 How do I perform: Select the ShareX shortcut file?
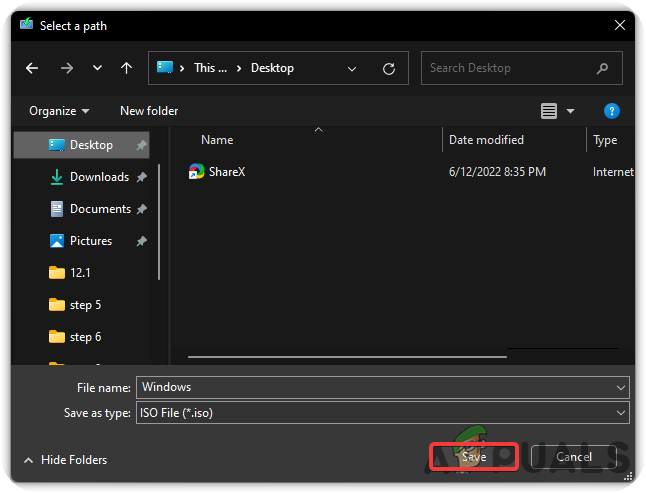227,172
